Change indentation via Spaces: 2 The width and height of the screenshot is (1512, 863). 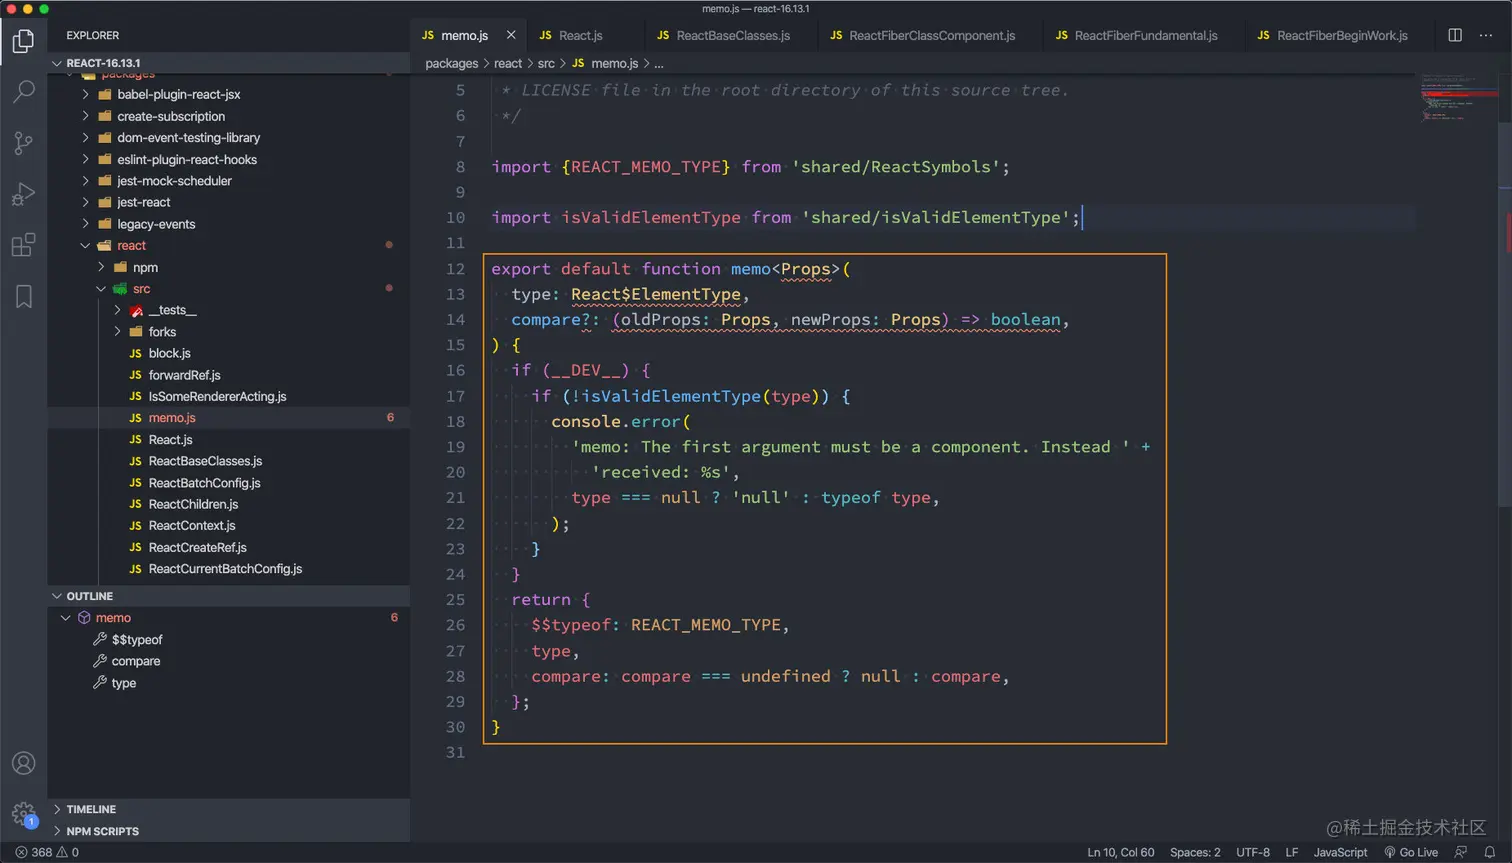(1195, 852)
